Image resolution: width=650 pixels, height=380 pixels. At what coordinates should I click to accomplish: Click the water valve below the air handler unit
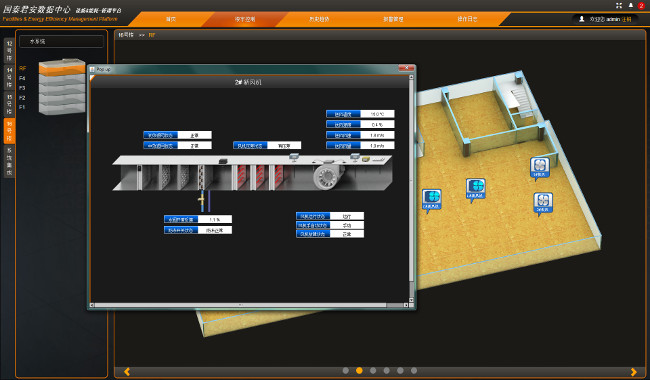pyautogui.click(x=201, y=201)
